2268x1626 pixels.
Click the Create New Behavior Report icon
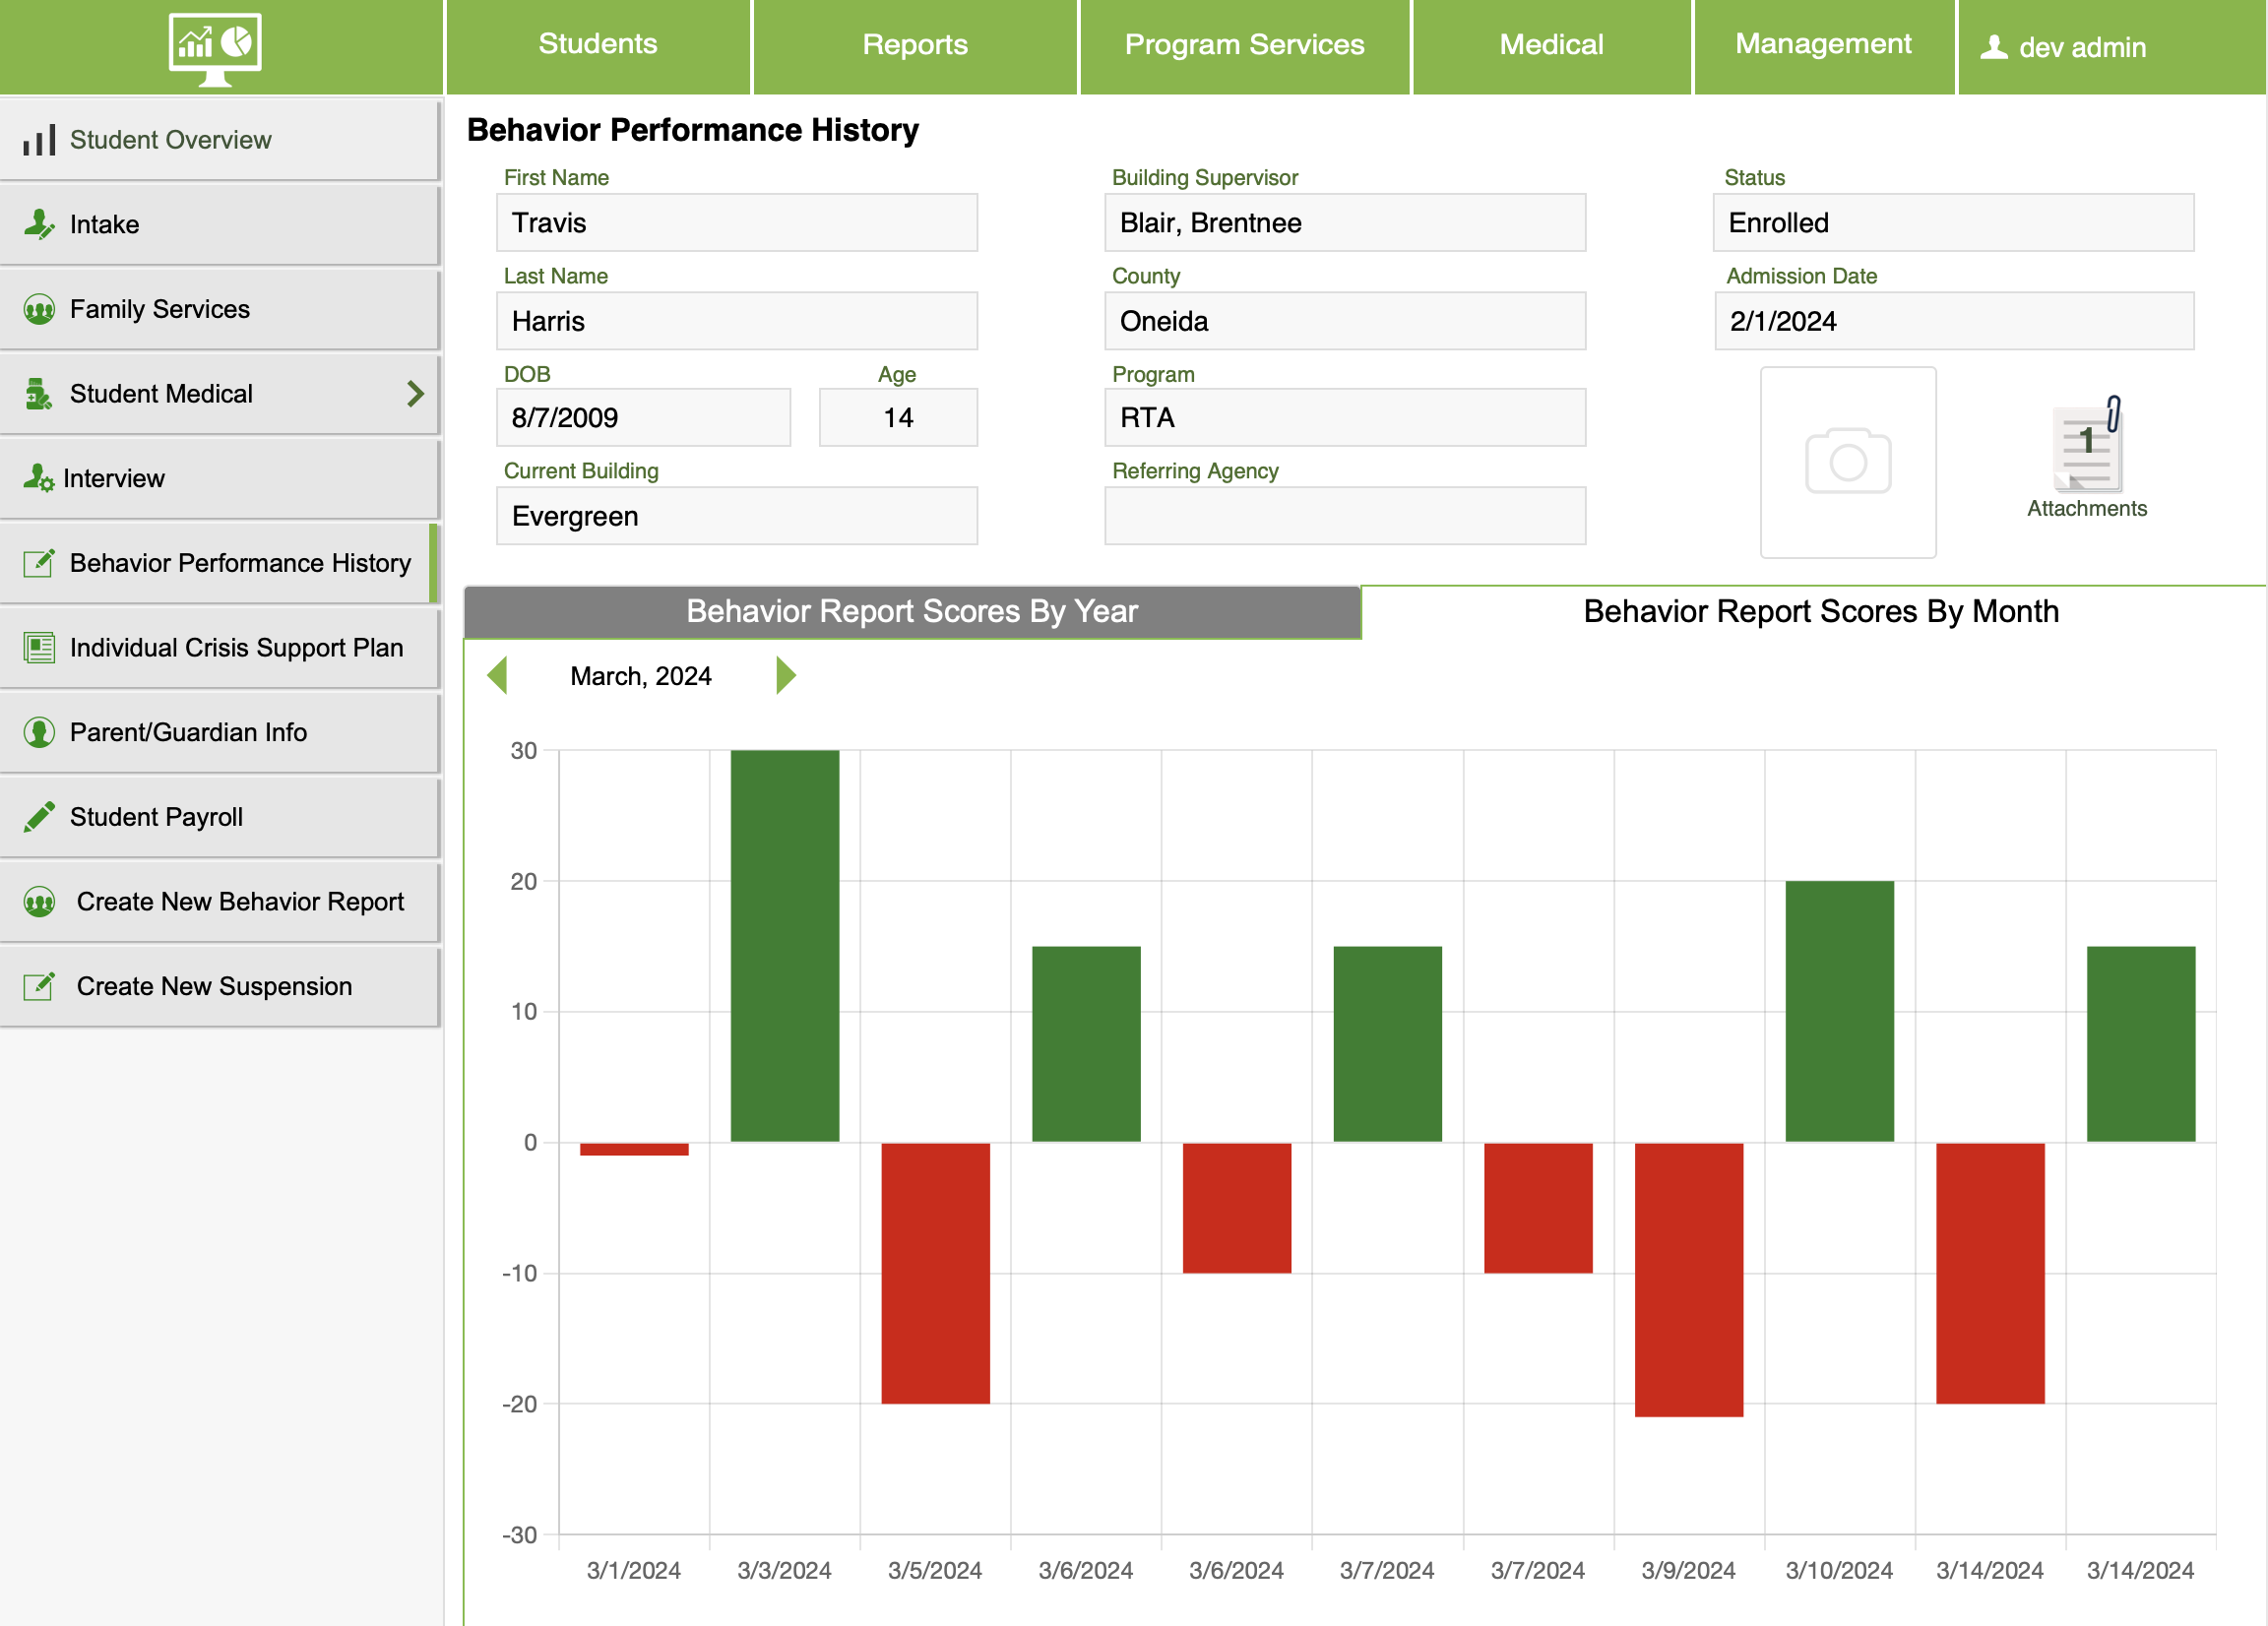39,902
